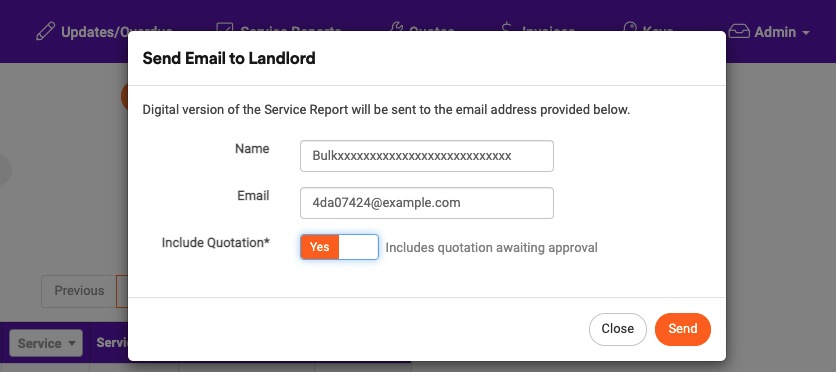Expand the Admin dropdown caret
Image resolution: width=836 pixels, height=372 pixels.
[805, 33]
